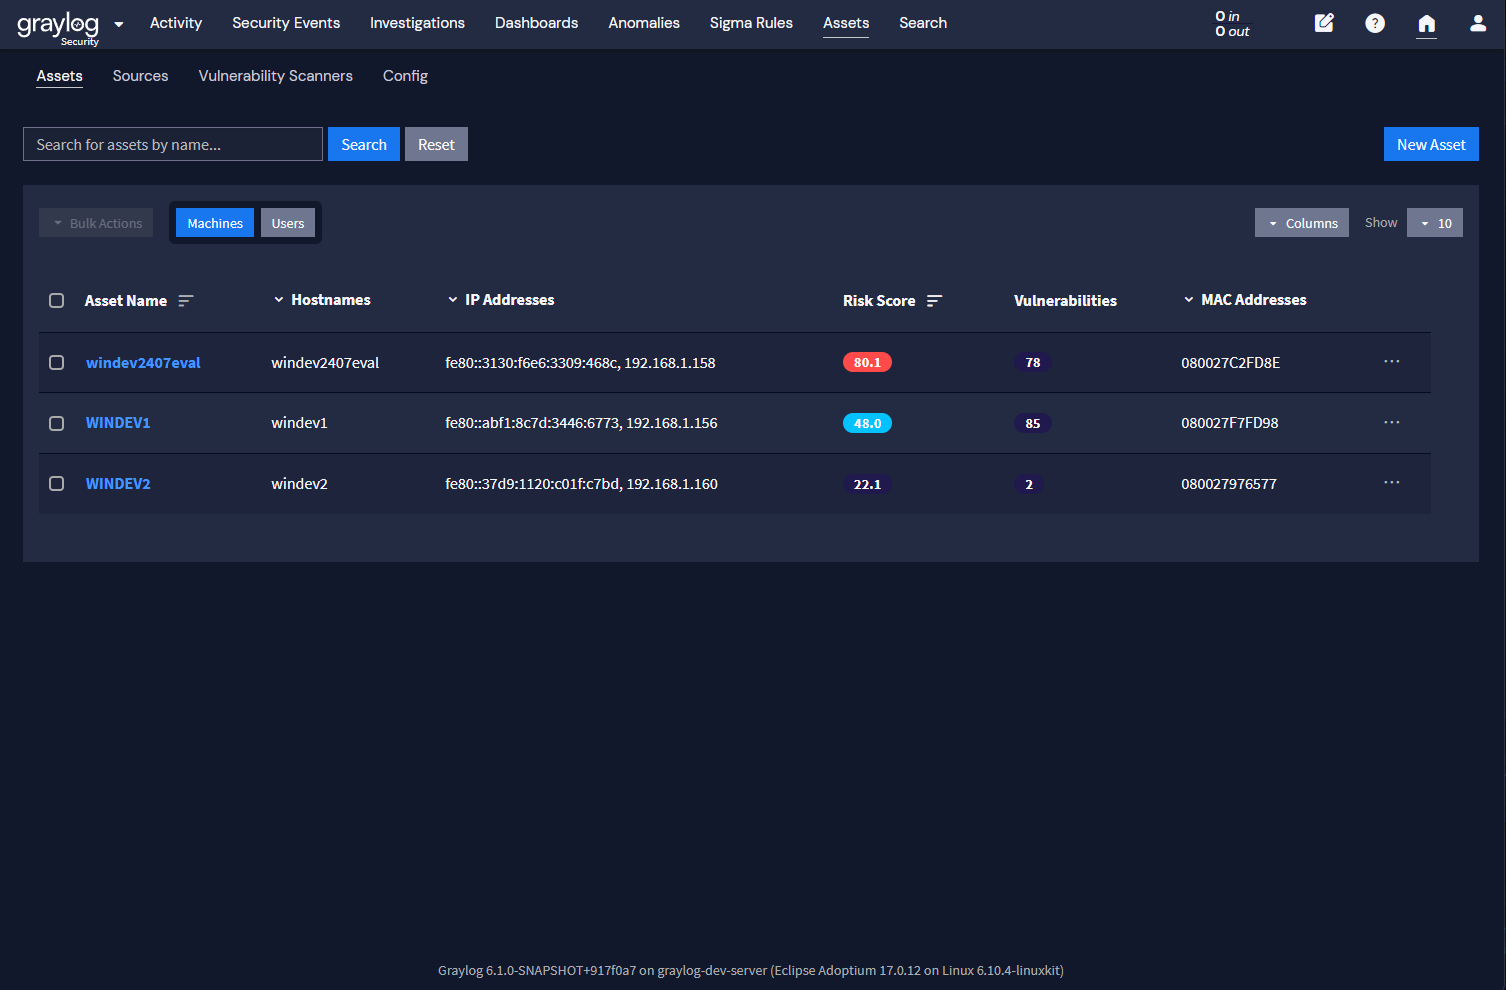
Task: Click the Graylog Security logo
Action: 58,26
